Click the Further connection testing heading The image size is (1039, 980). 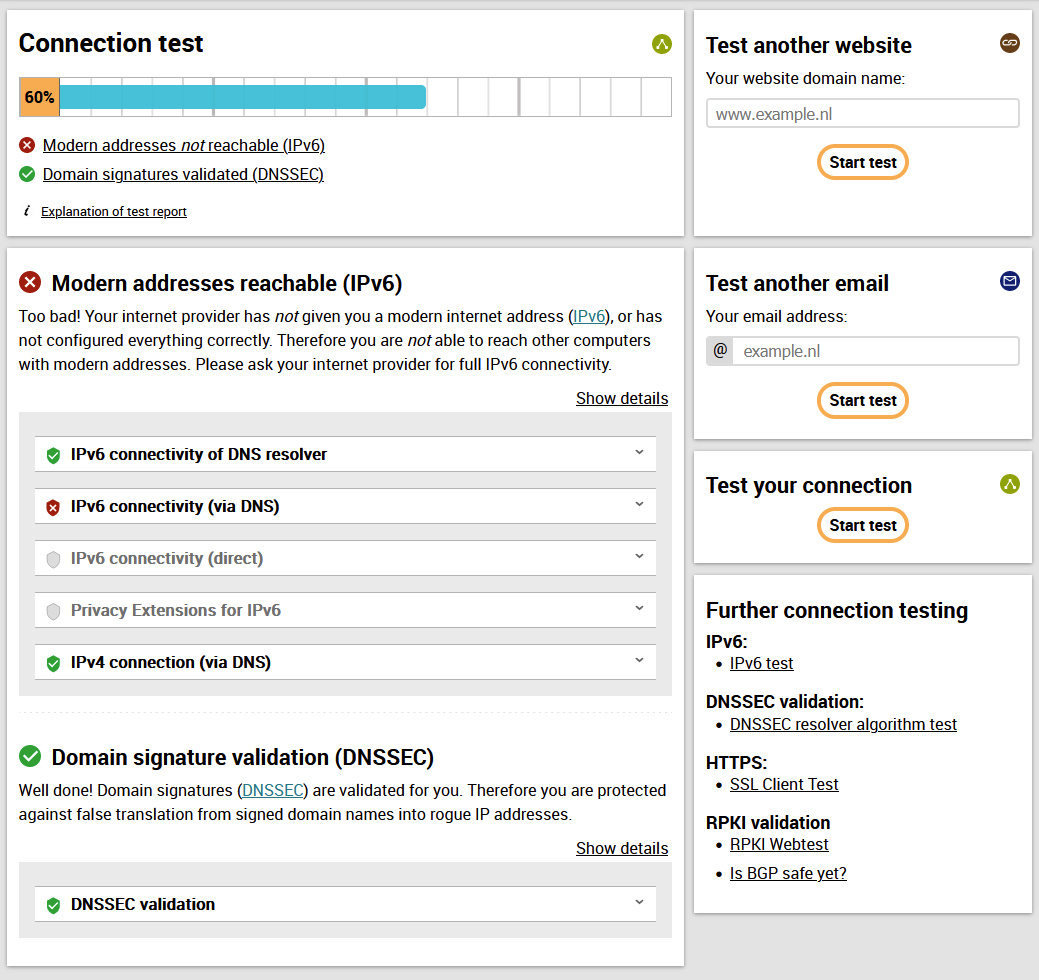click(x=836, y=610)
